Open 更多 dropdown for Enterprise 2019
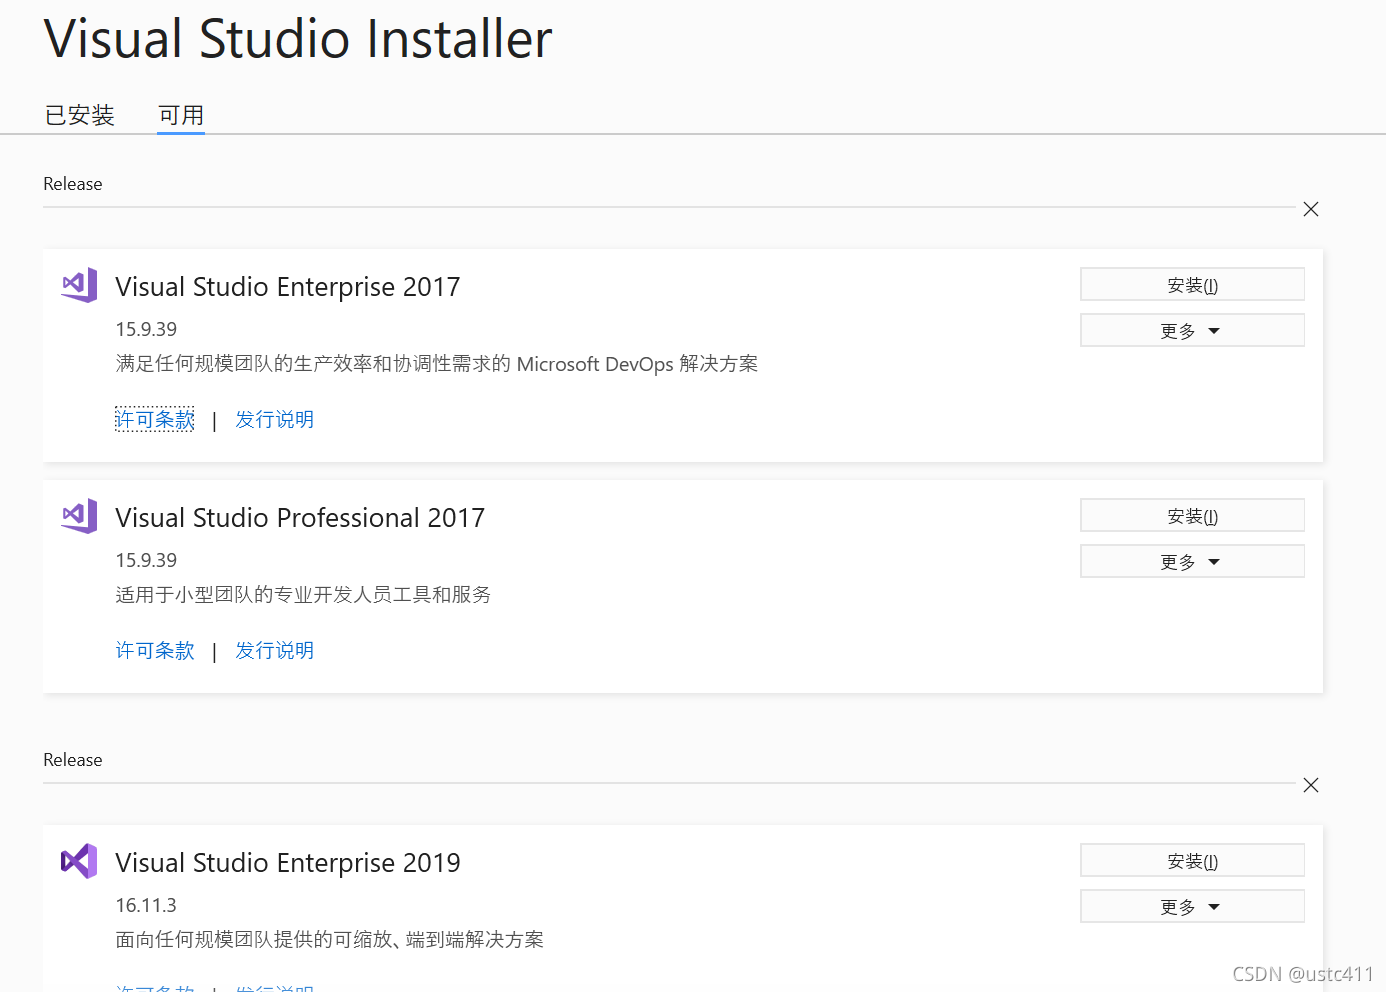Viewport: 1386px width, 992px height. 1192,907
